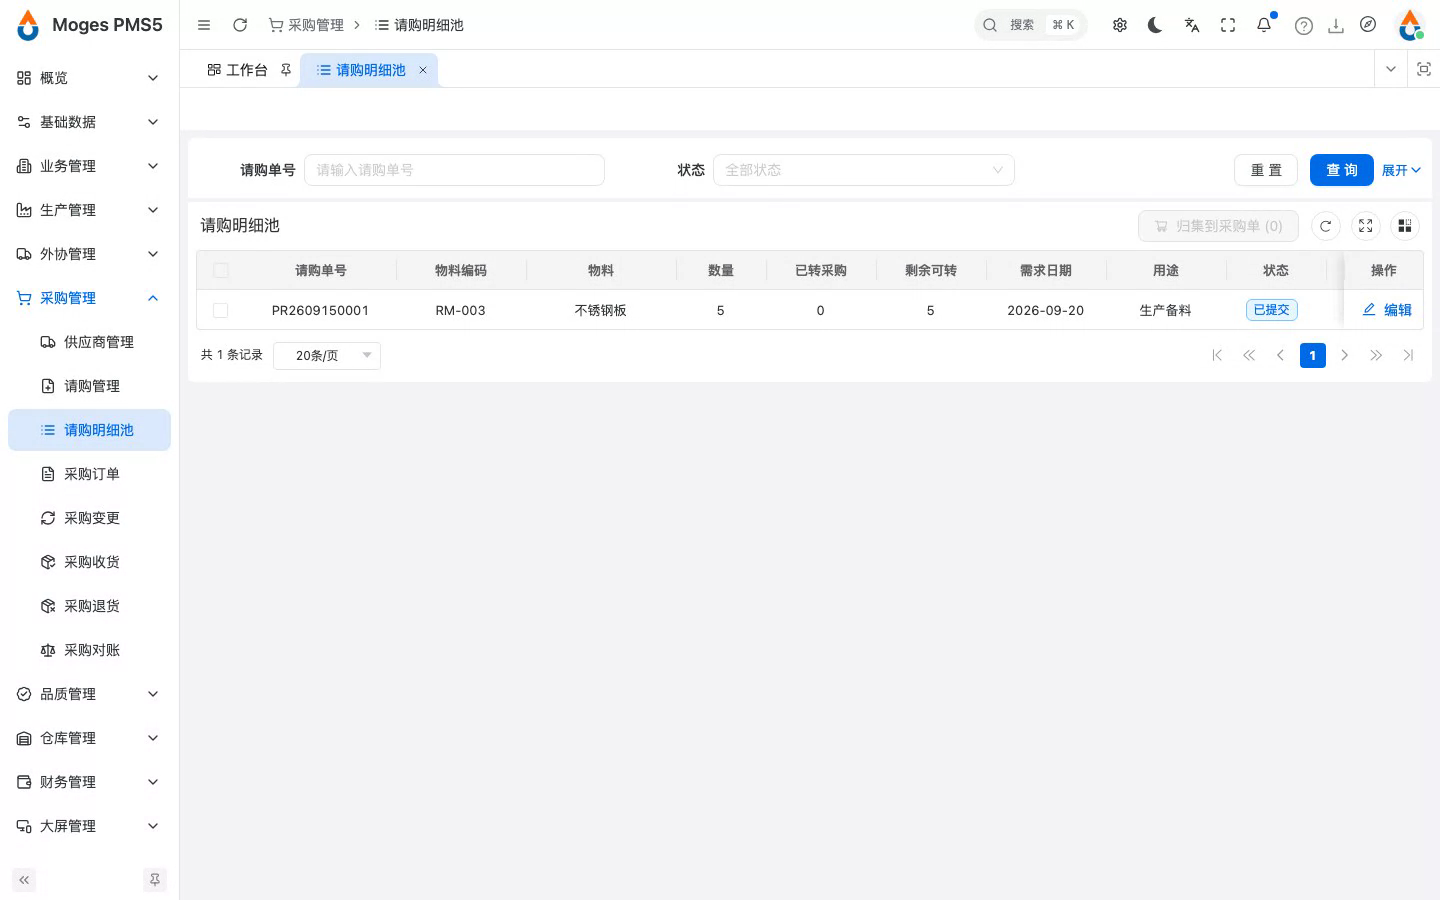Pin the 工作台 tab
Viewport: 1440px width, 900px height.
tap(286, 70)
